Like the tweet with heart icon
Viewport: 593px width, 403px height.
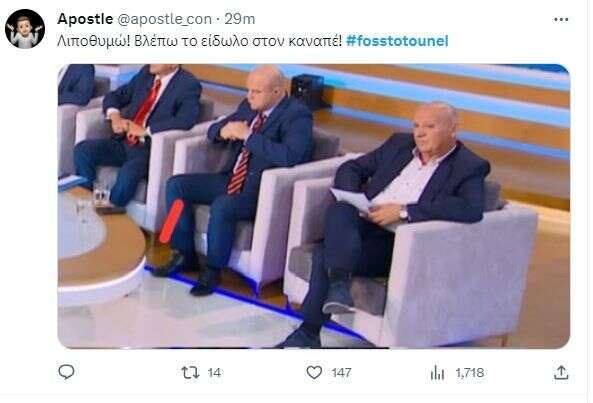tap(314, 373)
